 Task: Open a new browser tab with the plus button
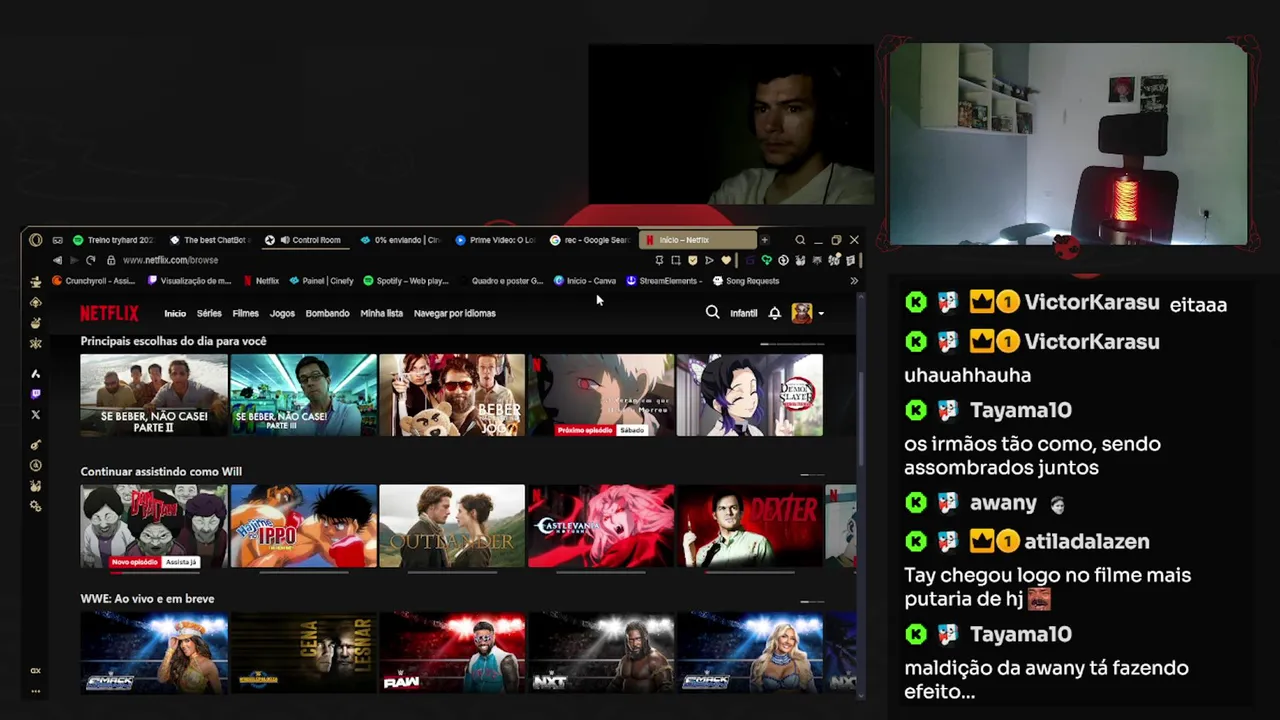pyautogui.click(x=764, y=240)
